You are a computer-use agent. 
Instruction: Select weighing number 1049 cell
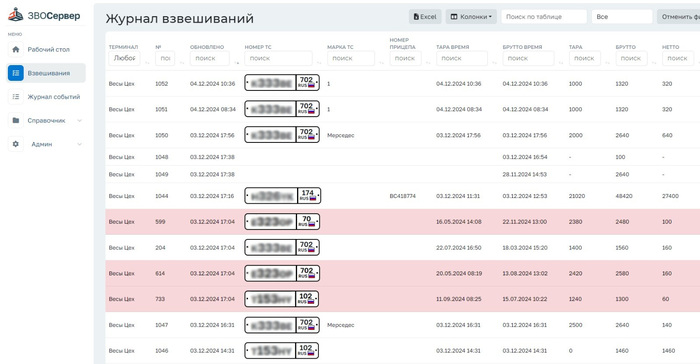click(162, 174)
